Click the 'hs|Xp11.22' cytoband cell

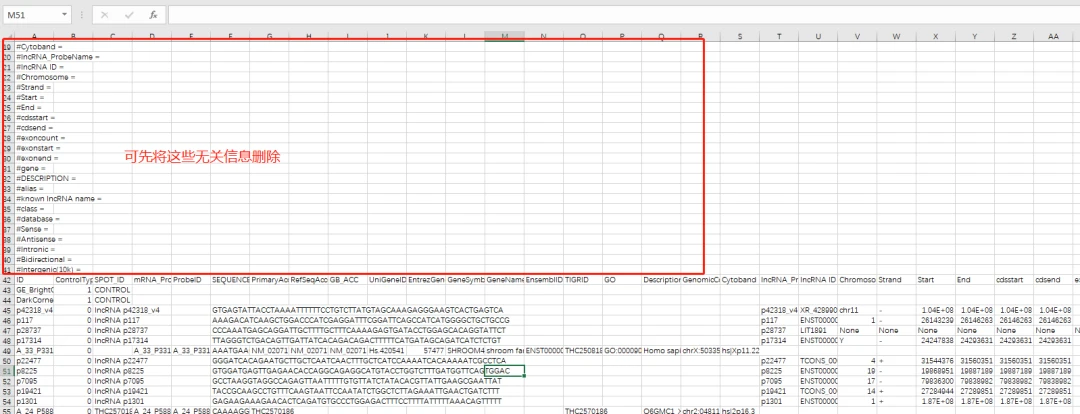(x=740, y=351)
